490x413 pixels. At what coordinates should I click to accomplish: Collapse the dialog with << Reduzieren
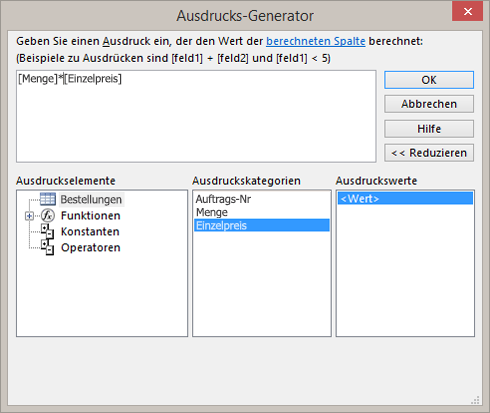point(429,153)
